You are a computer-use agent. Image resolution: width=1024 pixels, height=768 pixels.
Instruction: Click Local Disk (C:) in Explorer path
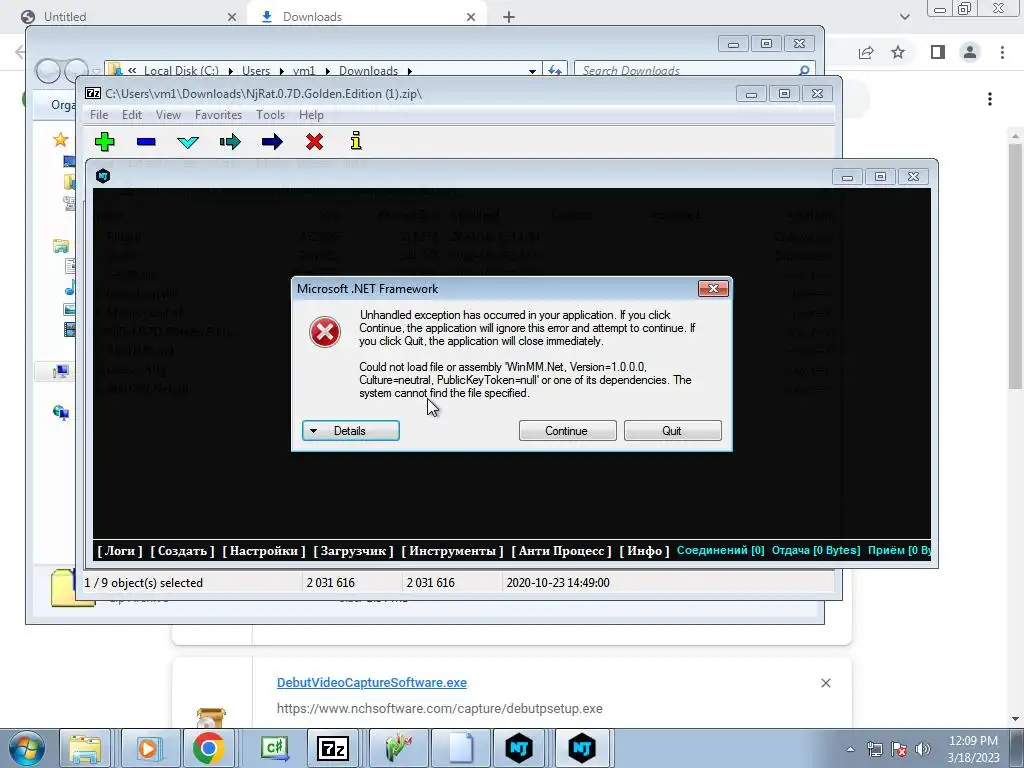point(182,71)
